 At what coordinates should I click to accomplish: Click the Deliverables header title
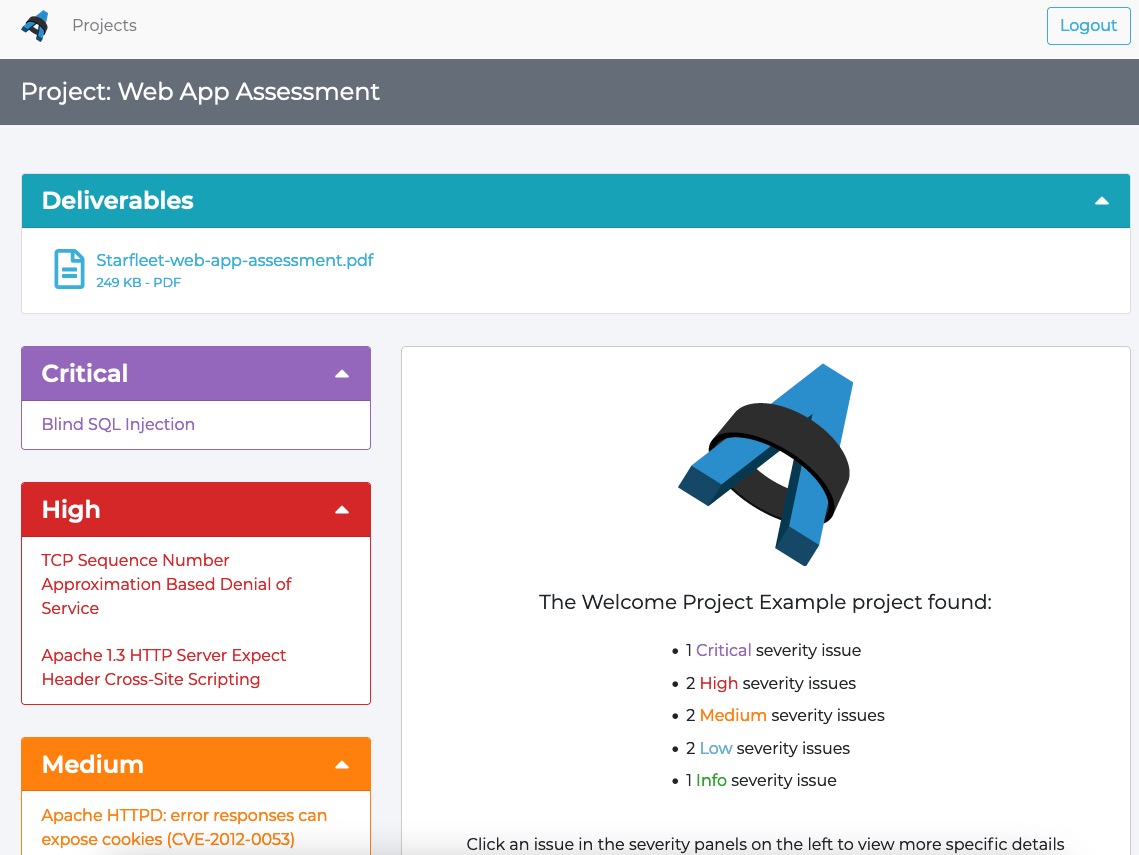point(118,200)
